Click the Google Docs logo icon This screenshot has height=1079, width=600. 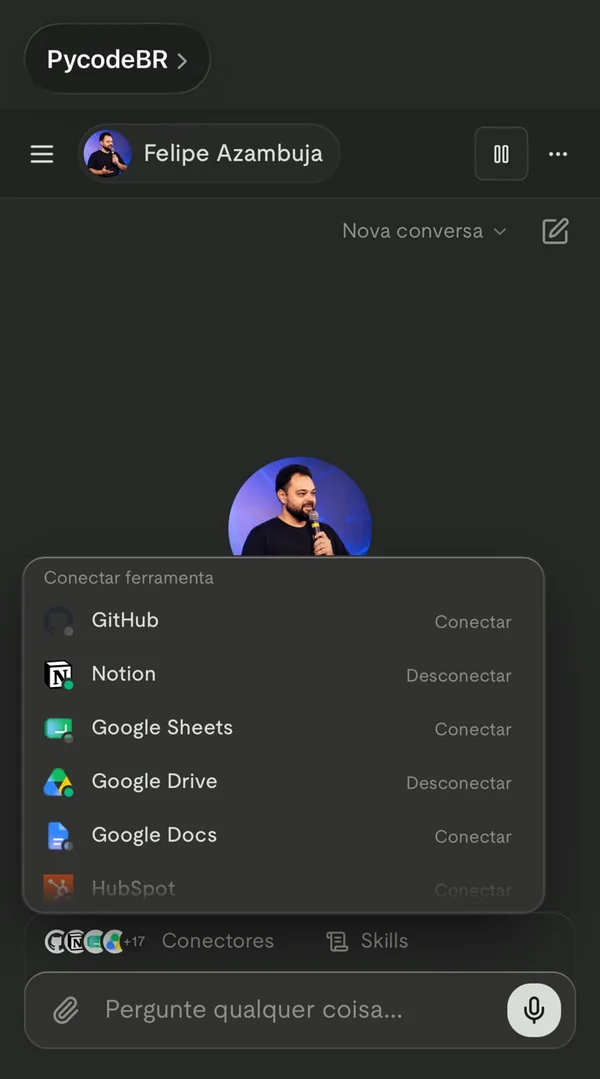pos(58,835)
